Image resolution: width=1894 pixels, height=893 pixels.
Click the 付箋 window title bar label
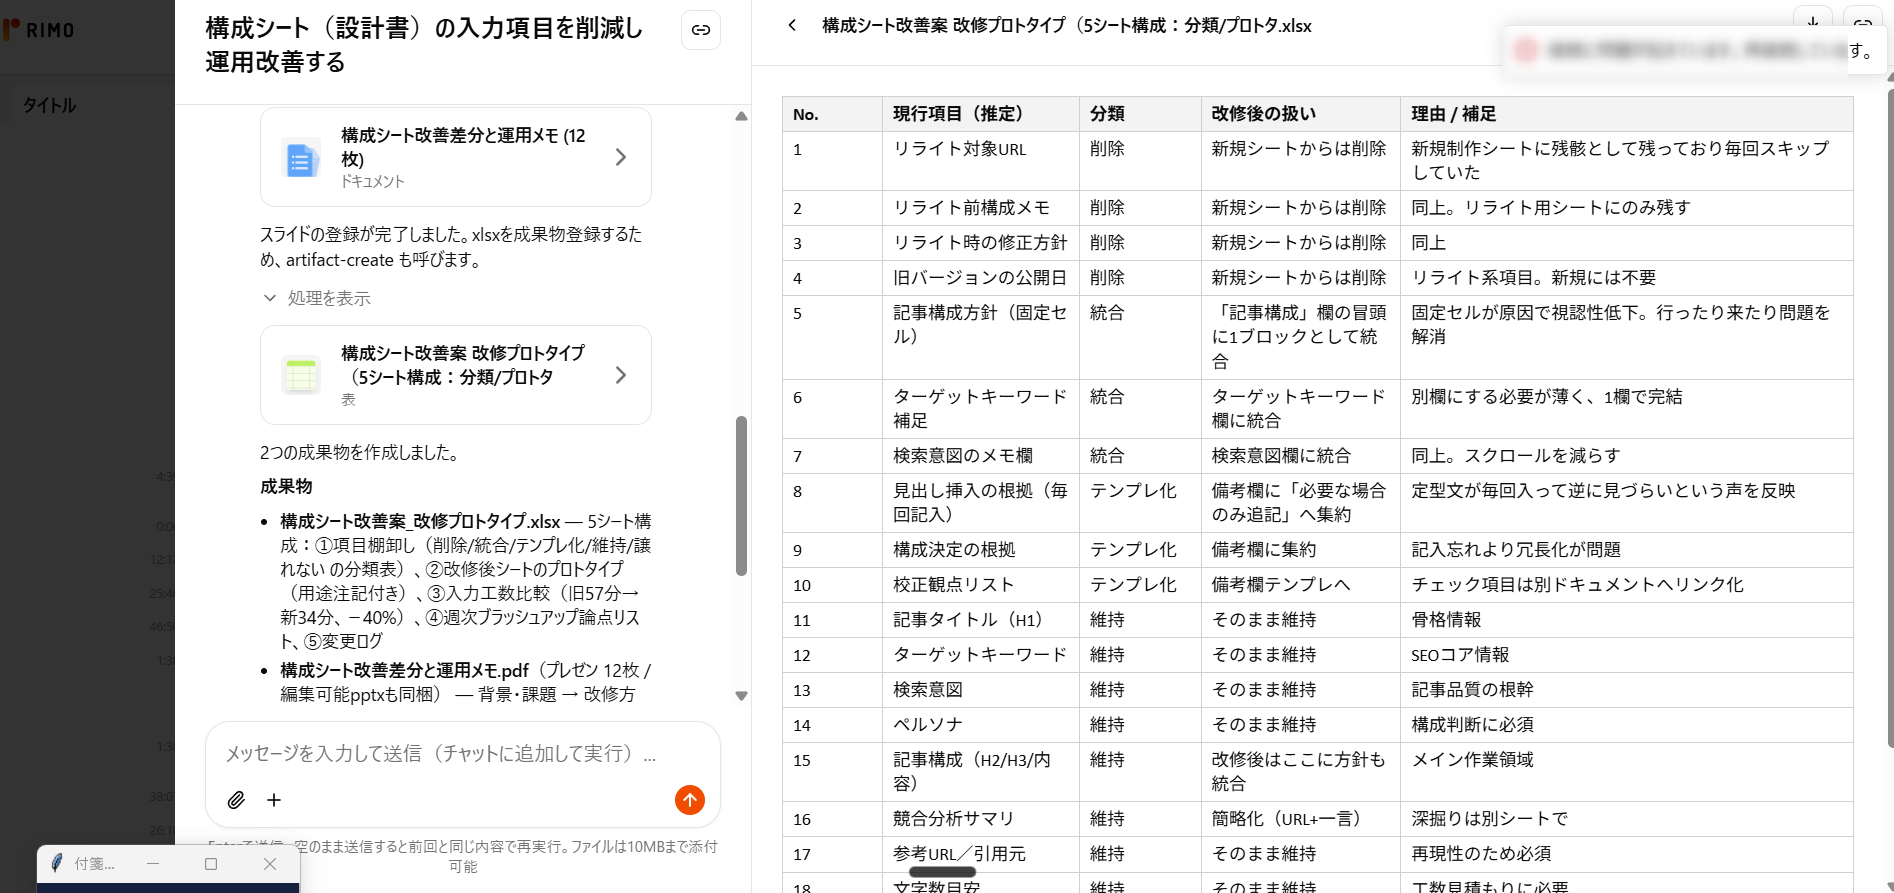pyautogui.click(x=94, y=864)
